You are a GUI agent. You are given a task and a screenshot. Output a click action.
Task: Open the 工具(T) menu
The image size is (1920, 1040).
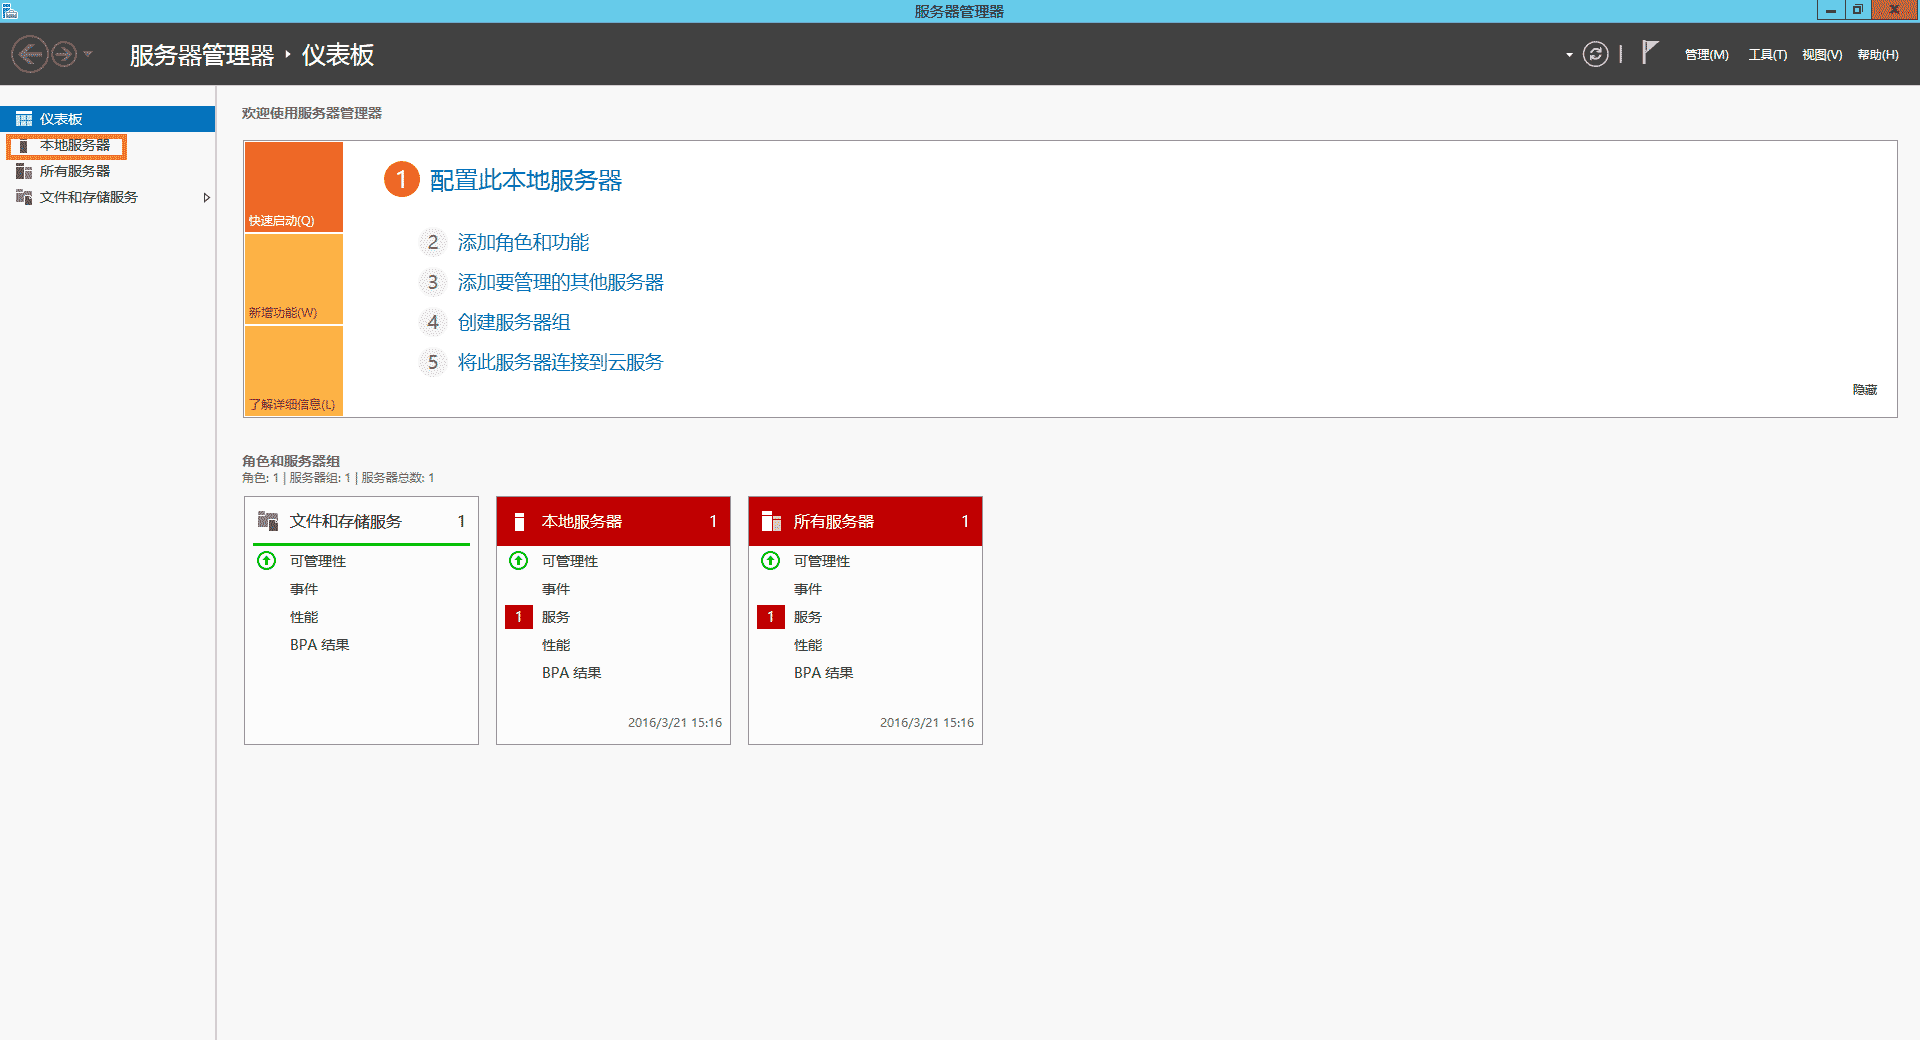[1767, 55]
